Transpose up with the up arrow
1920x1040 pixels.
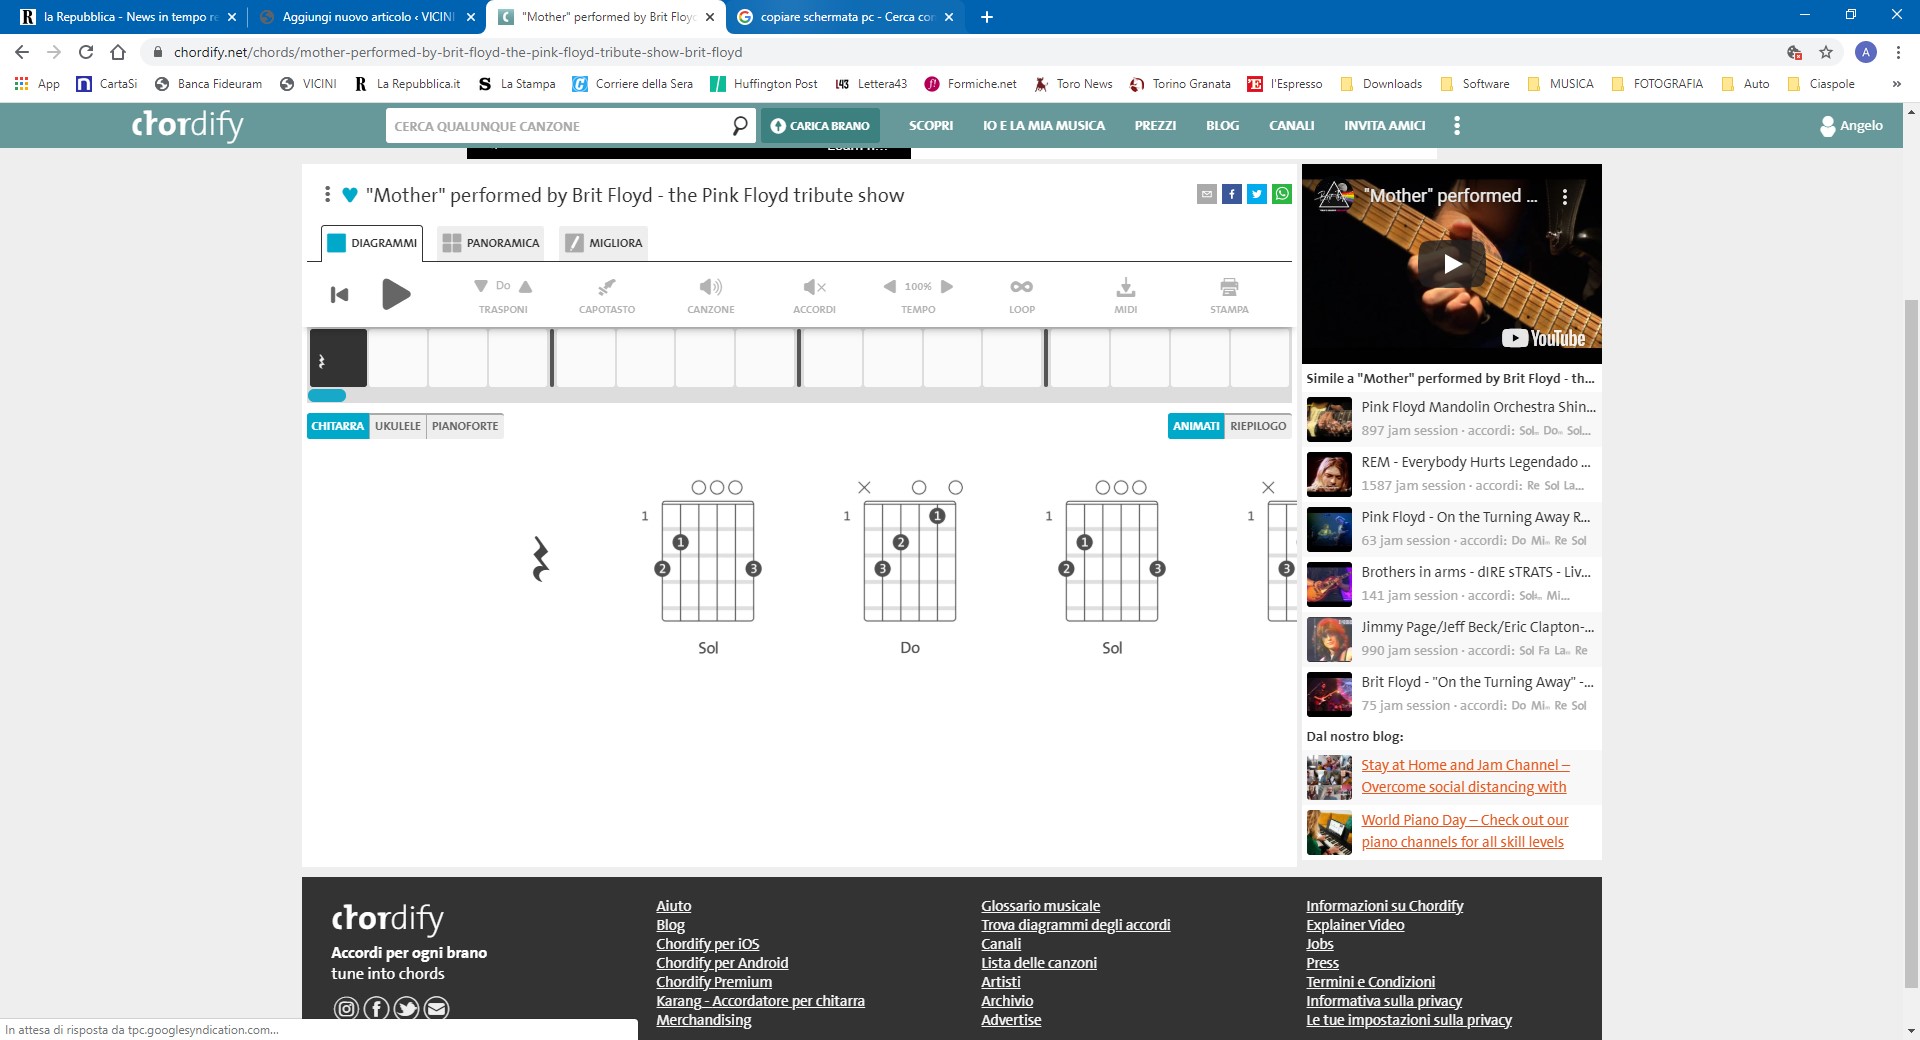point(526,286)
